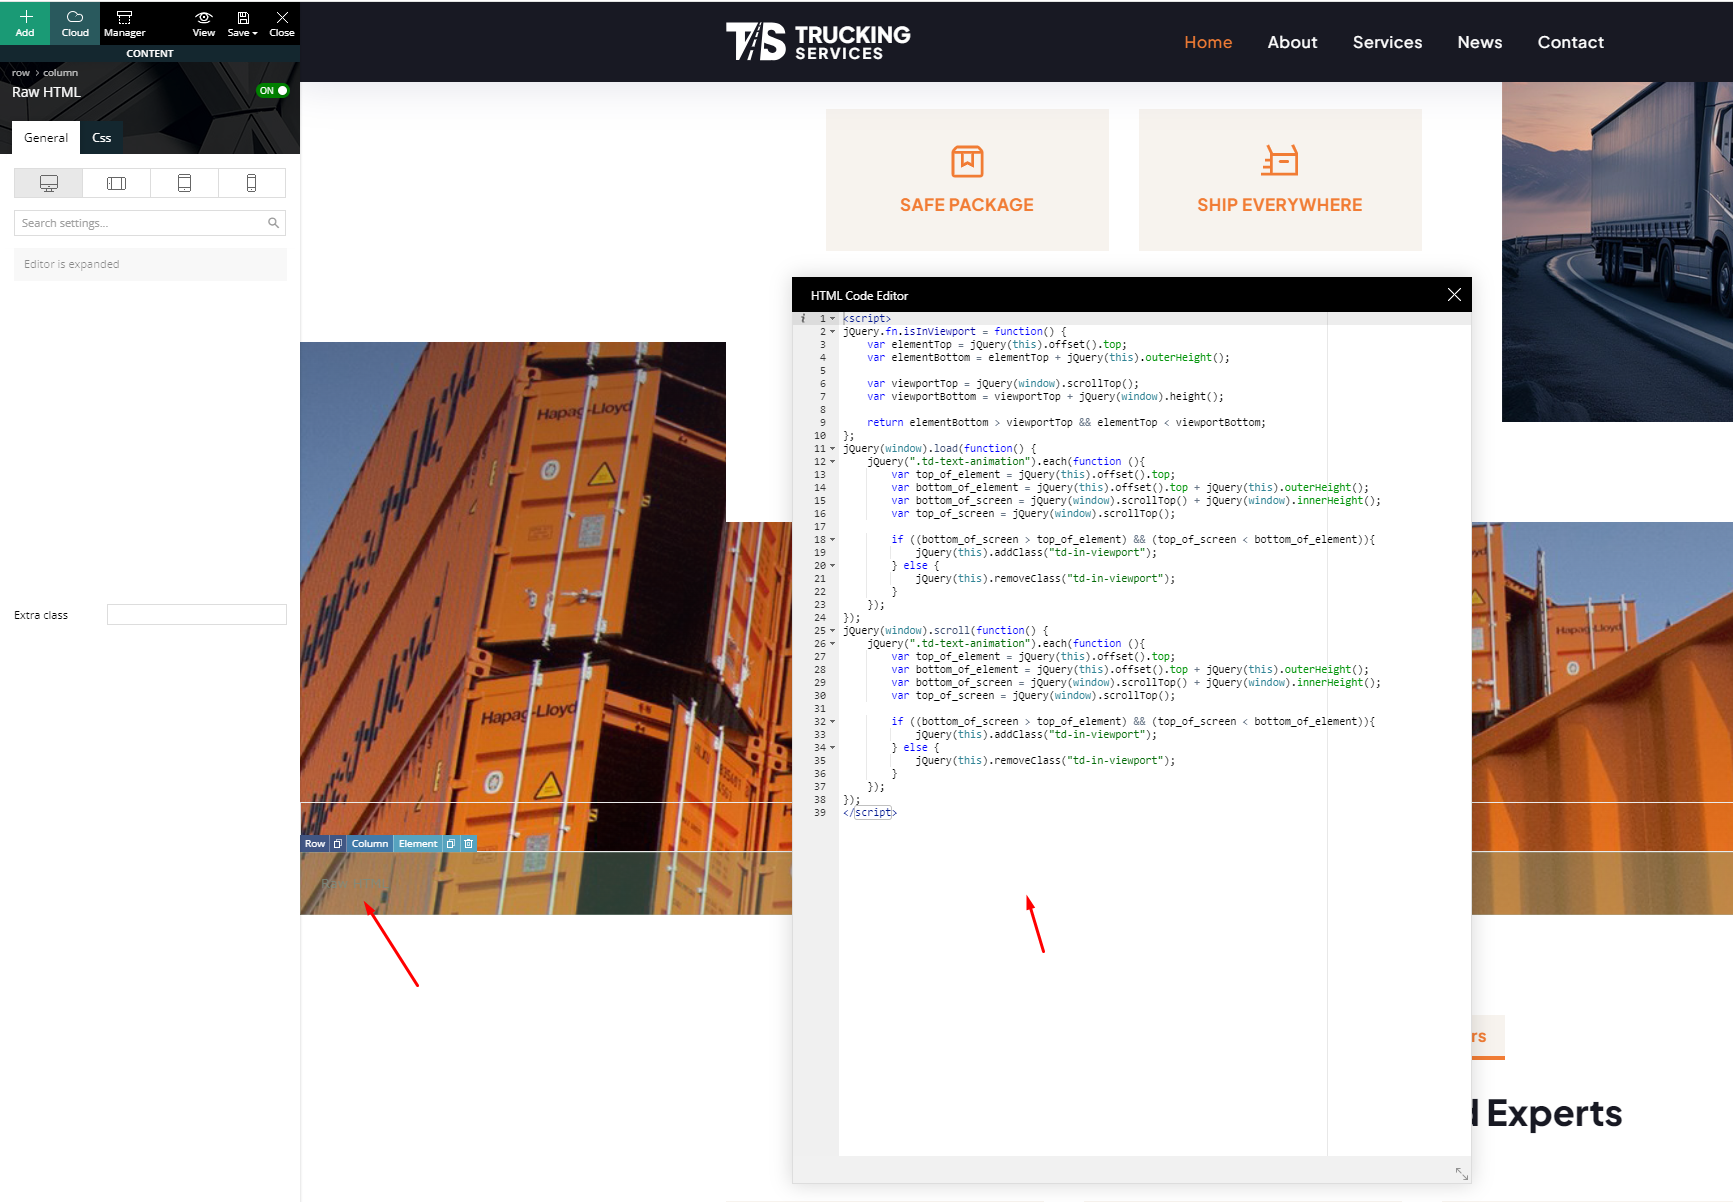The image size is (1733, 1202).
Task: Click the Add element button
Action: click(25, 23)
